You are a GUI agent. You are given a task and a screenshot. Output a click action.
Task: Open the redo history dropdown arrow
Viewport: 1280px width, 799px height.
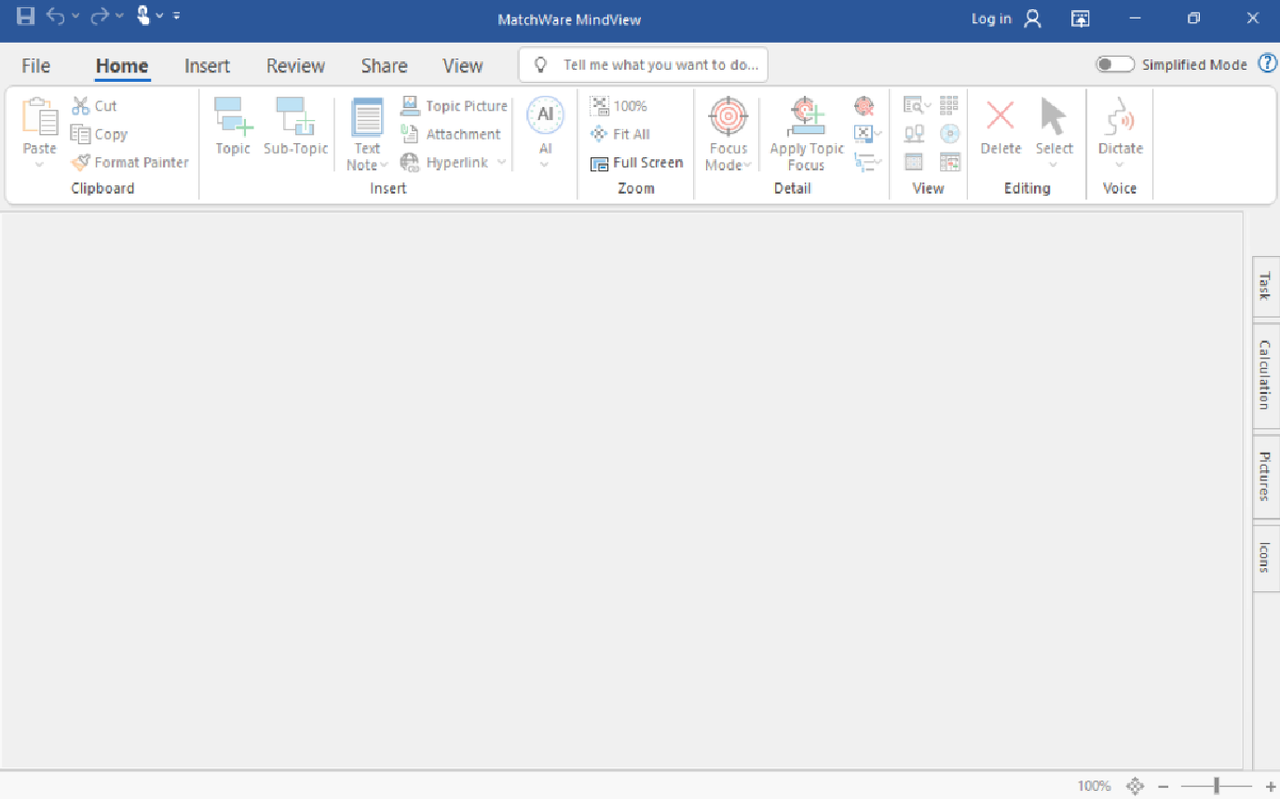tap(120, 16)
